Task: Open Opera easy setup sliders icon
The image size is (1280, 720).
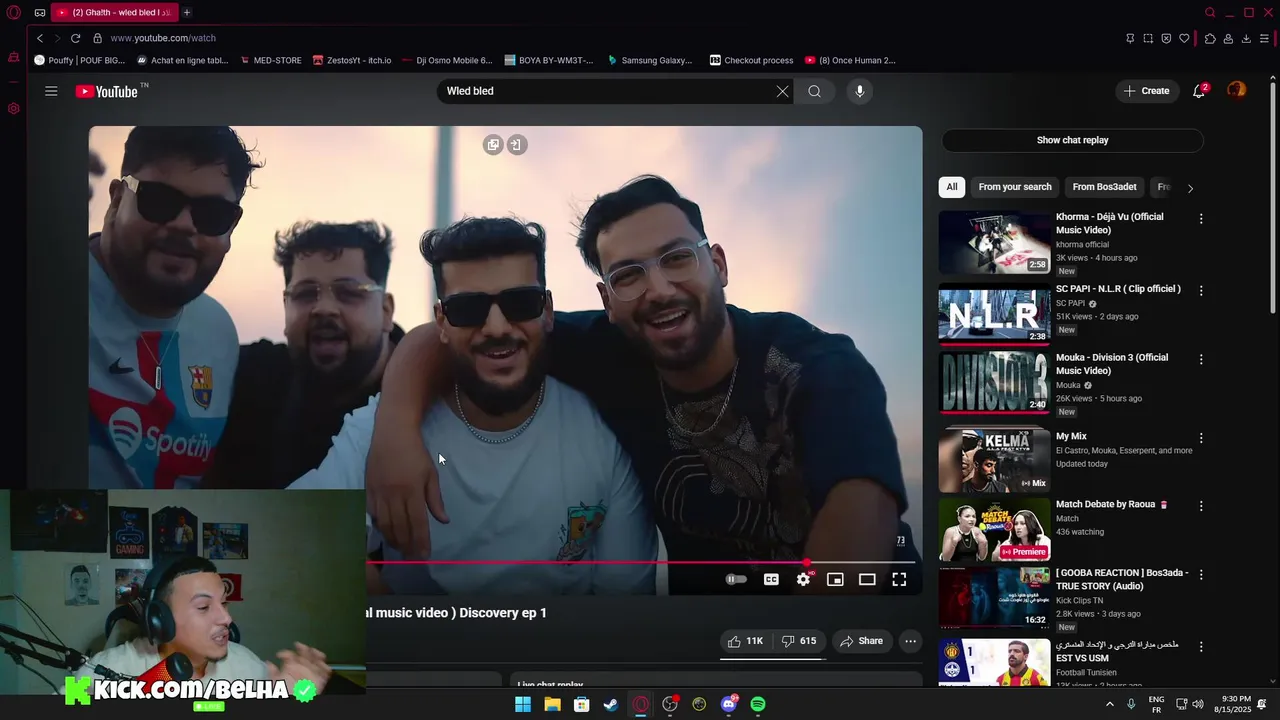Action: [1264, 38]
